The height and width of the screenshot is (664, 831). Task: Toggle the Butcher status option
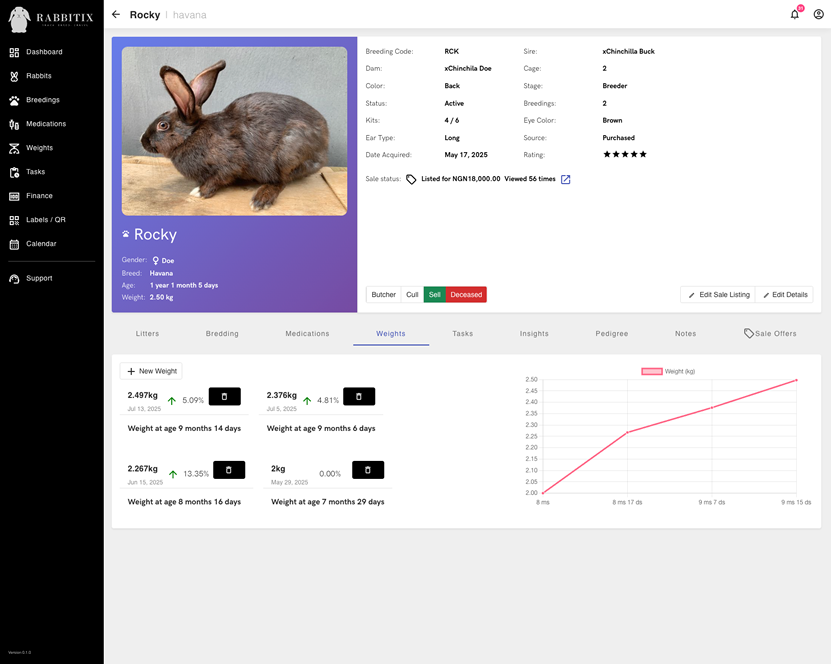383,295
